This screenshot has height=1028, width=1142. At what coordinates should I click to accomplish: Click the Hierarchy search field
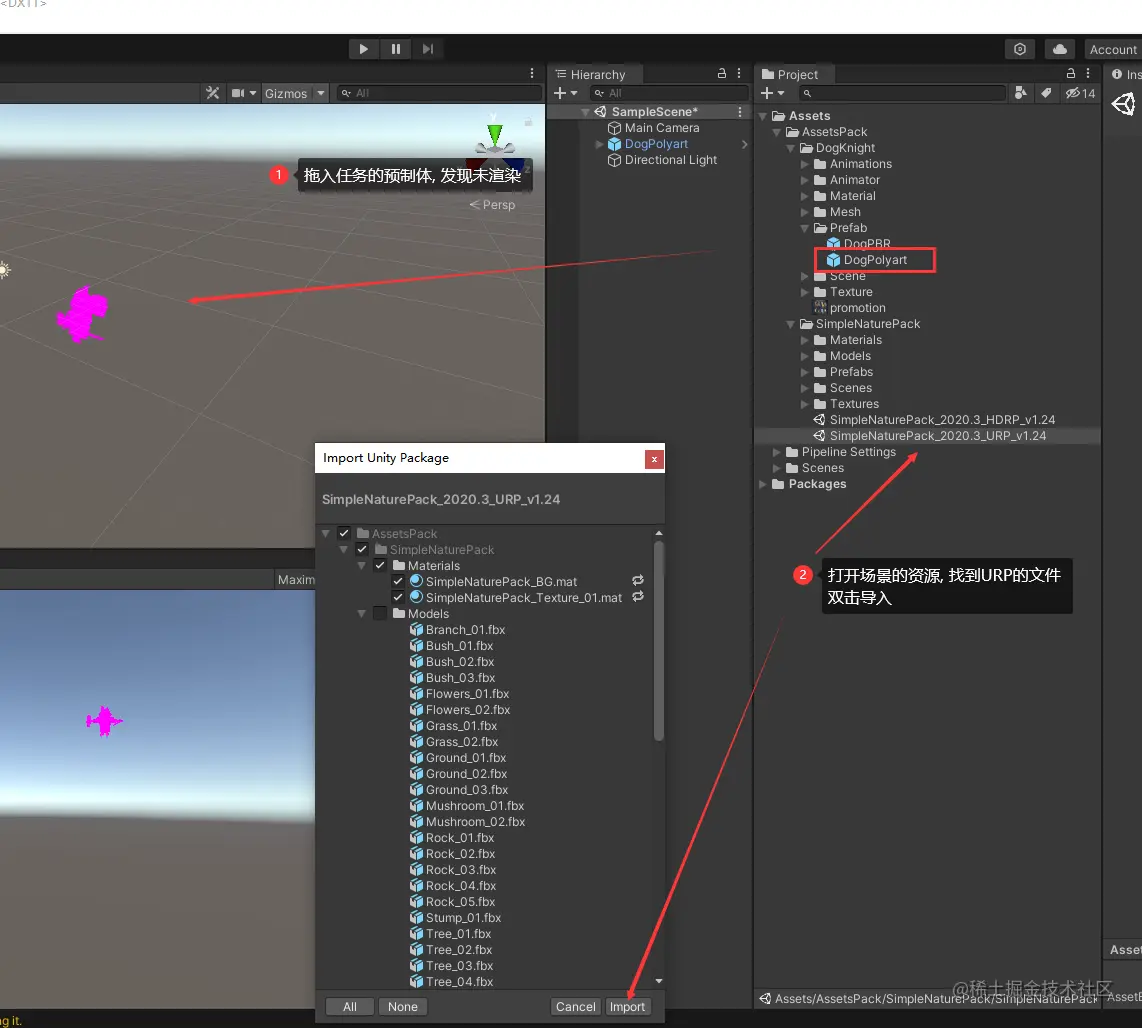pyautogui.click(x=669, y=93)
